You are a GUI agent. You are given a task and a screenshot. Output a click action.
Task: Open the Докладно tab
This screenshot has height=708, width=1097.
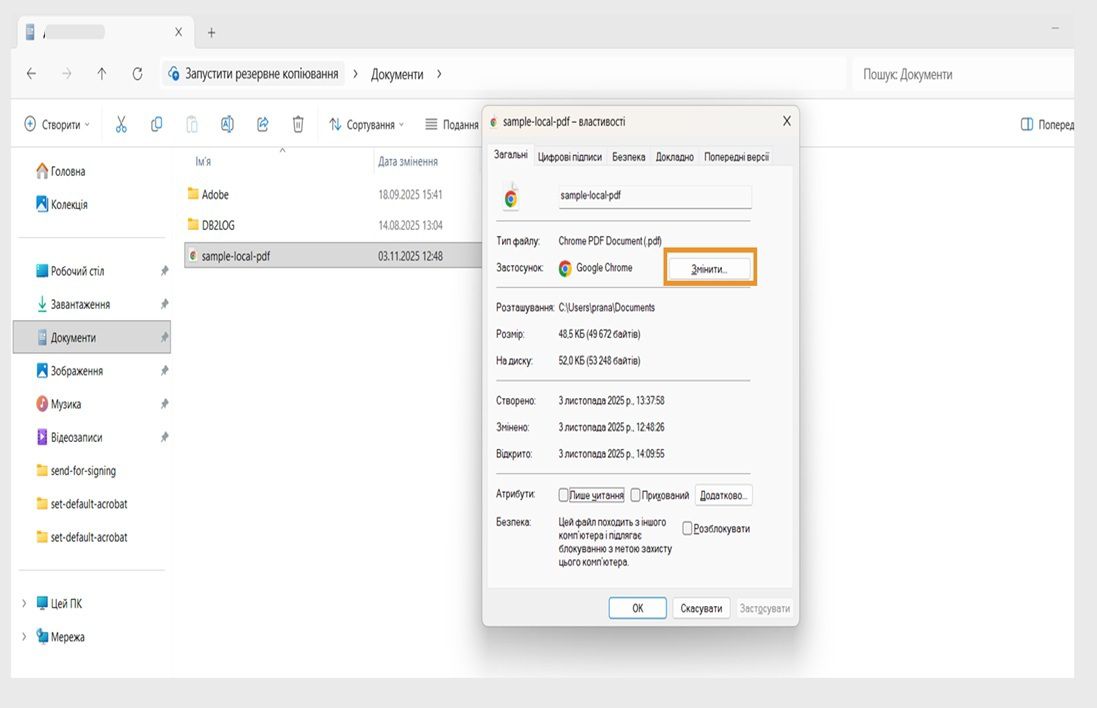(x=674, y=157)
